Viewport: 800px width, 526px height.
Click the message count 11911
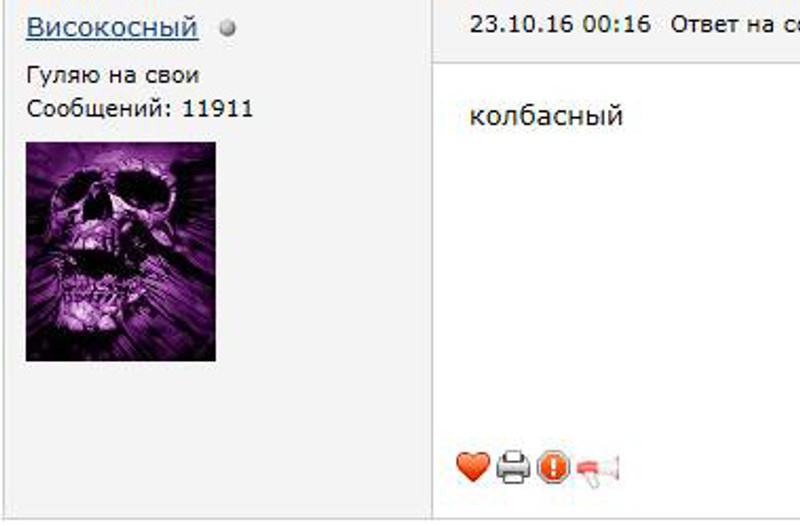point(218,108)
